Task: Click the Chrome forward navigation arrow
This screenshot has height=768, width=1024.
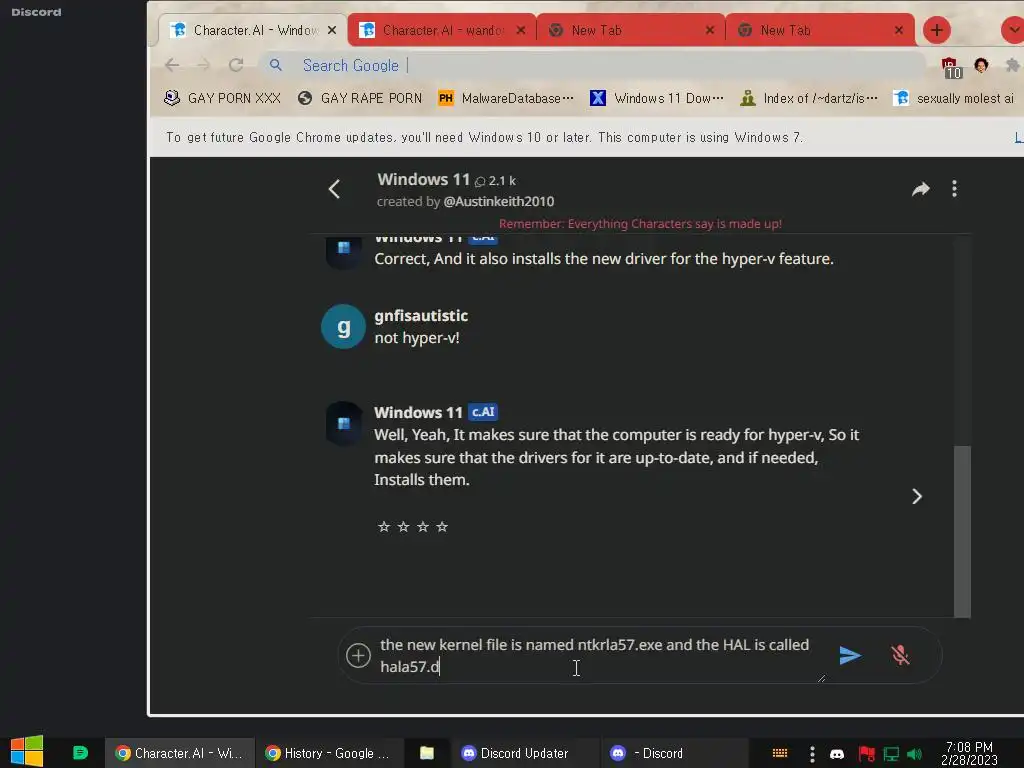Action: 204,65
